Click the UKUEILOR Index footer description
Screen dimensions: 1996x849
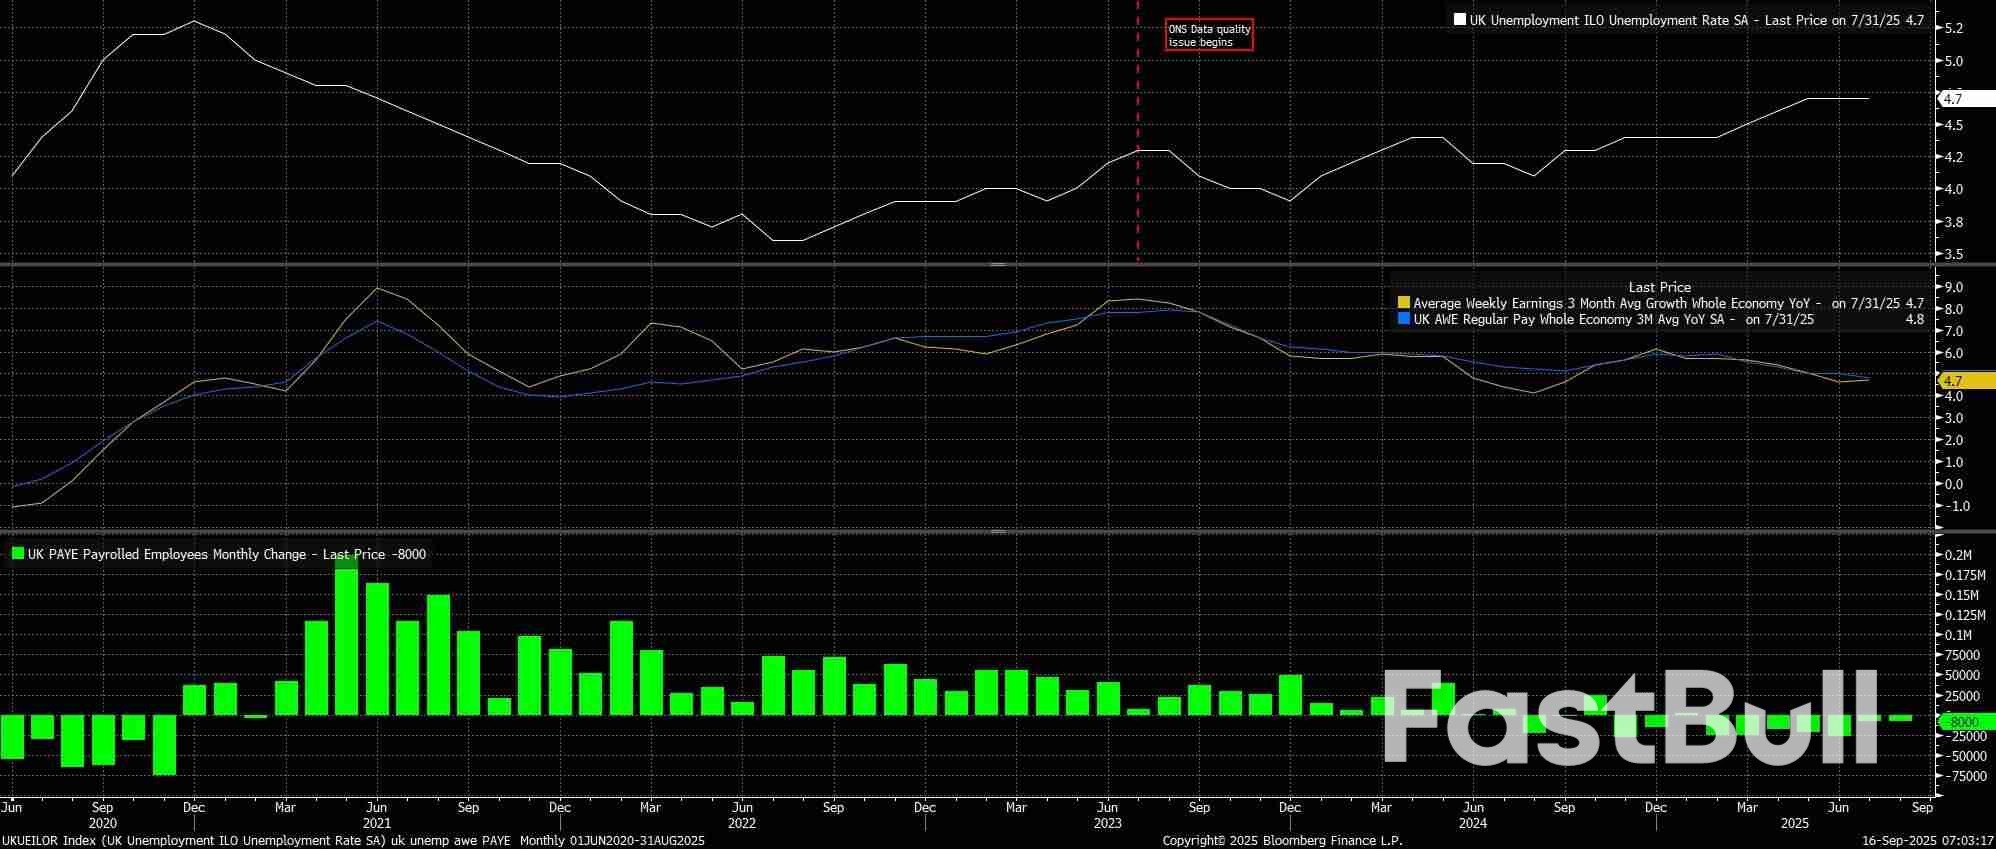353,840
